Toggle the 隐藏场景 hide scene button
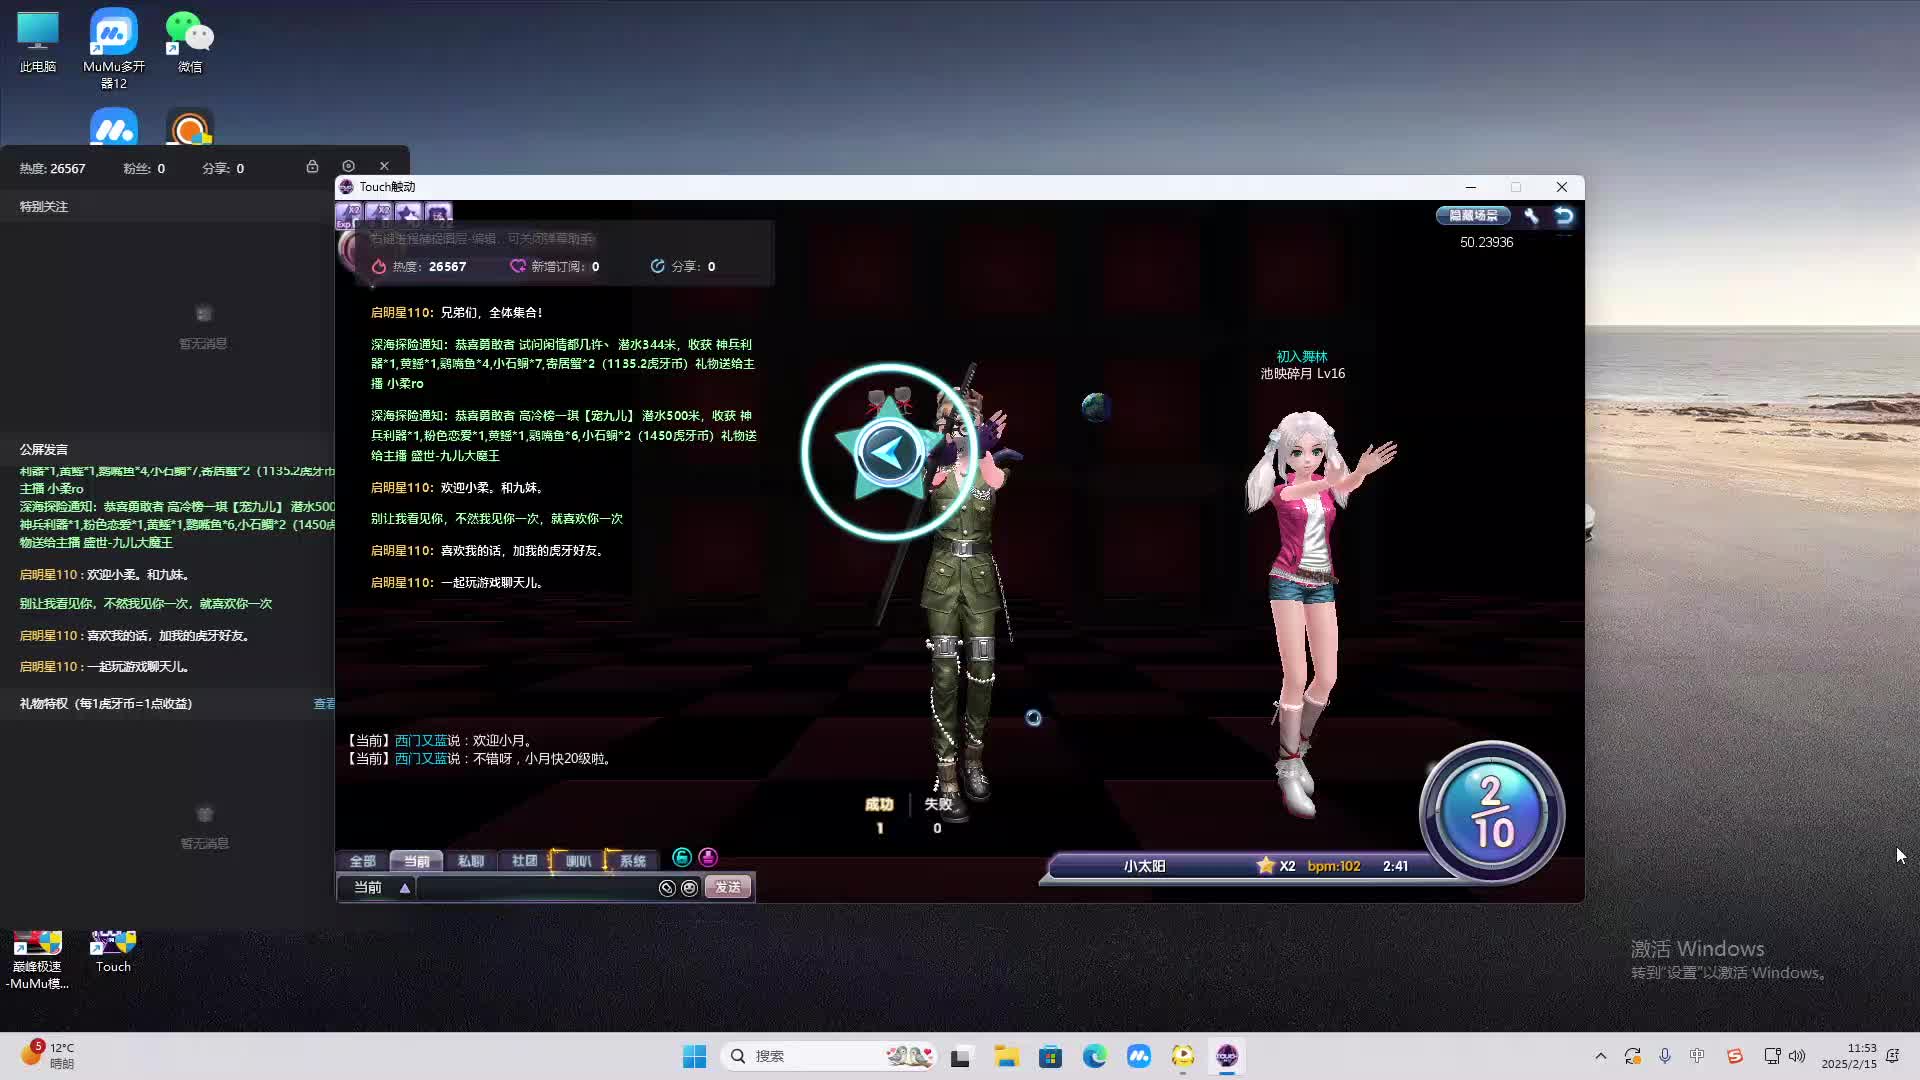Screen dimensions: 1920x1080 1473,216
